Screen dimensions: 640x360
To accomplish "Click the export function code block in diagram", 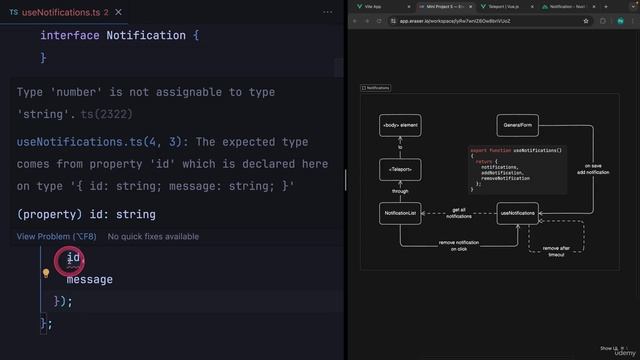I will pos(517,169).
